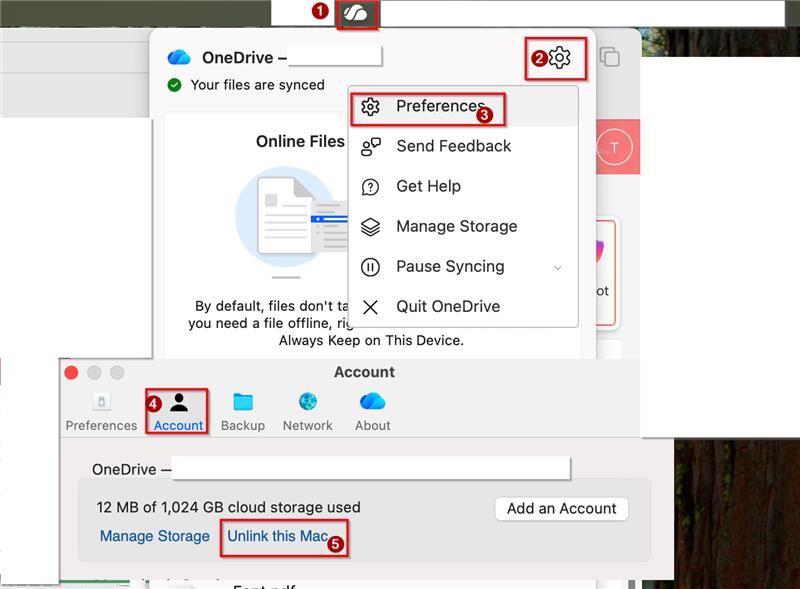Click the 'Online Files' heading
Viewport: 800px width, 589px height.
[x=301, y=141]
